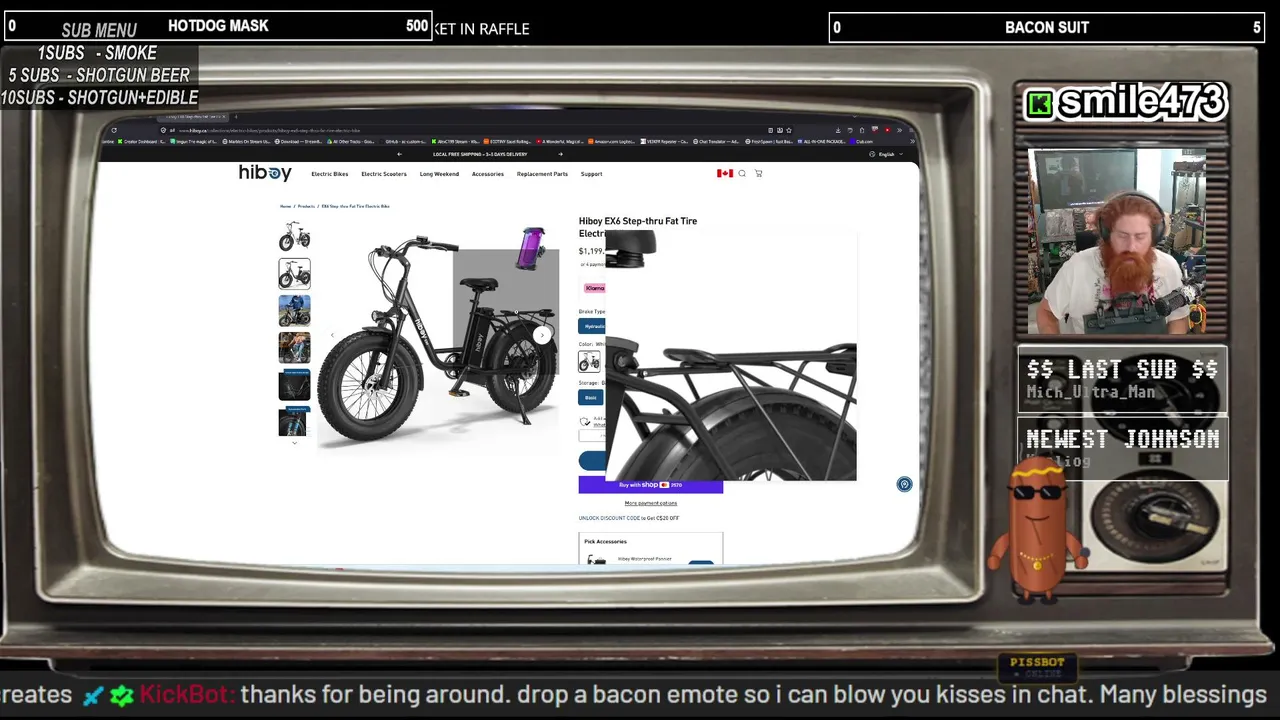Select the third thumbnail with rider
1280x720 pixels.
294,310
